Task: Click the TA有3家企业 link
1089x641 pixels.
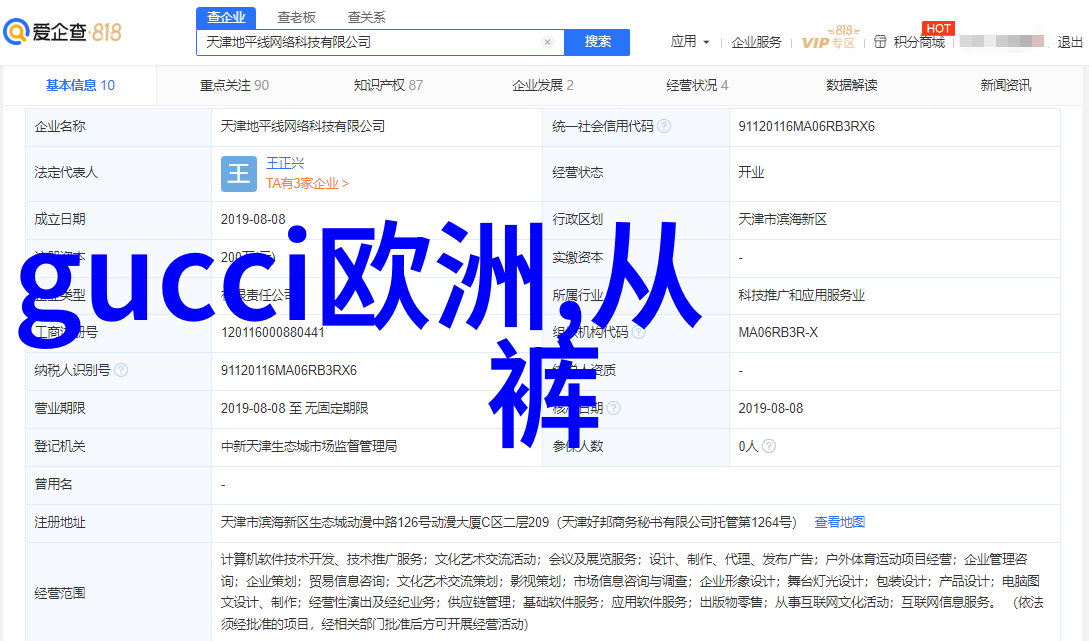Action: click(307, 183)
